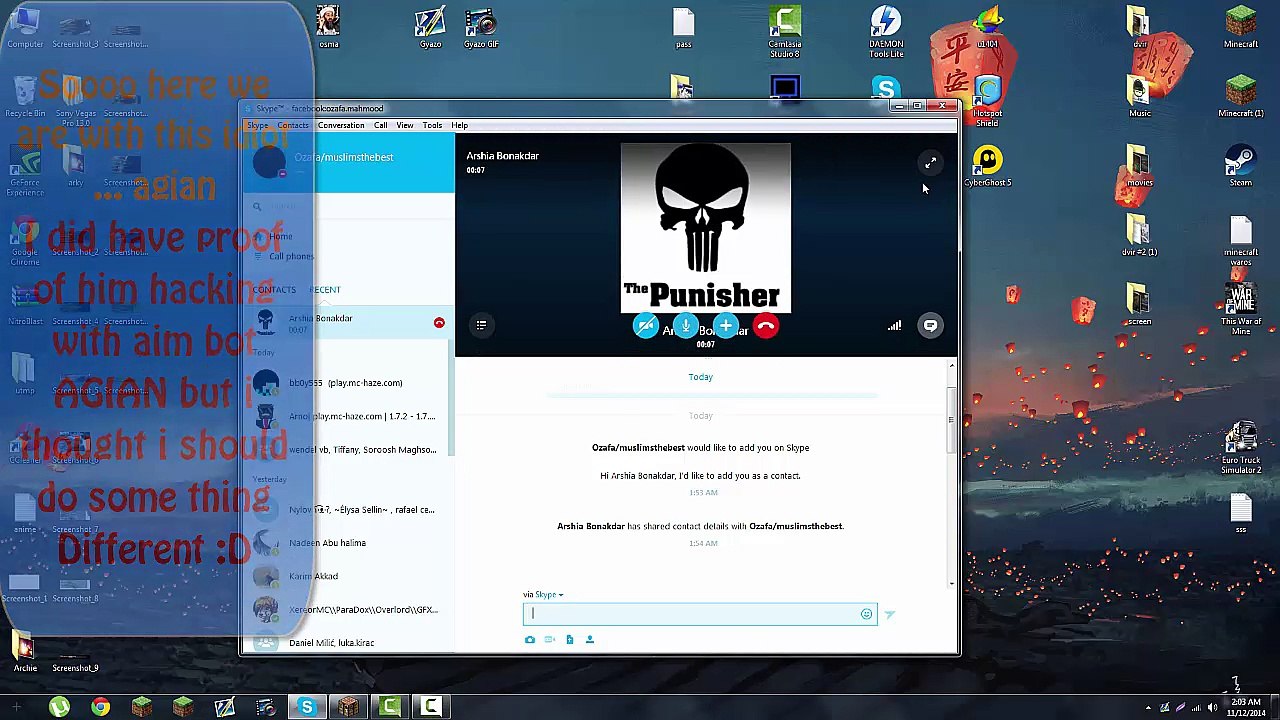Image resolution: width=1280 pixels, height=720 pixels.
Task: Open the CyberGhost 5 desktop icon
Action: coord(988,167)
